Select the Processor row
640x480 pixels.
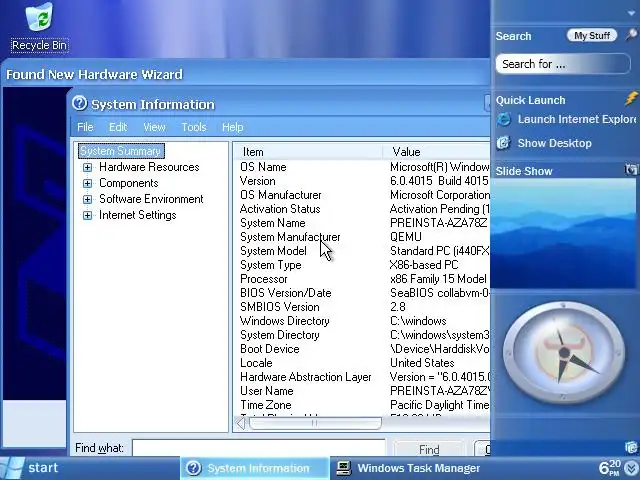pos(364,279)
